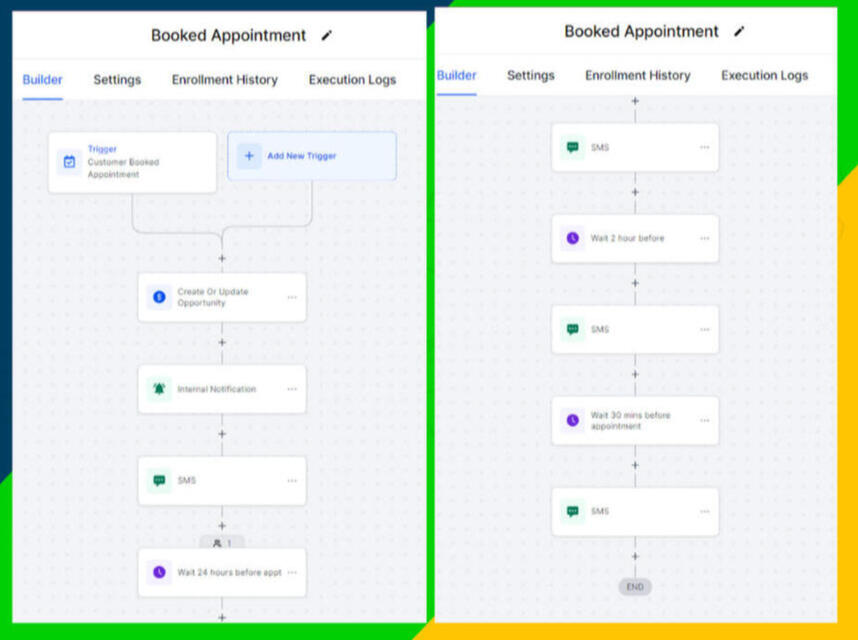
Task: Select the purple clock icon on Wait 24 hours step
Action: (158, 572)
